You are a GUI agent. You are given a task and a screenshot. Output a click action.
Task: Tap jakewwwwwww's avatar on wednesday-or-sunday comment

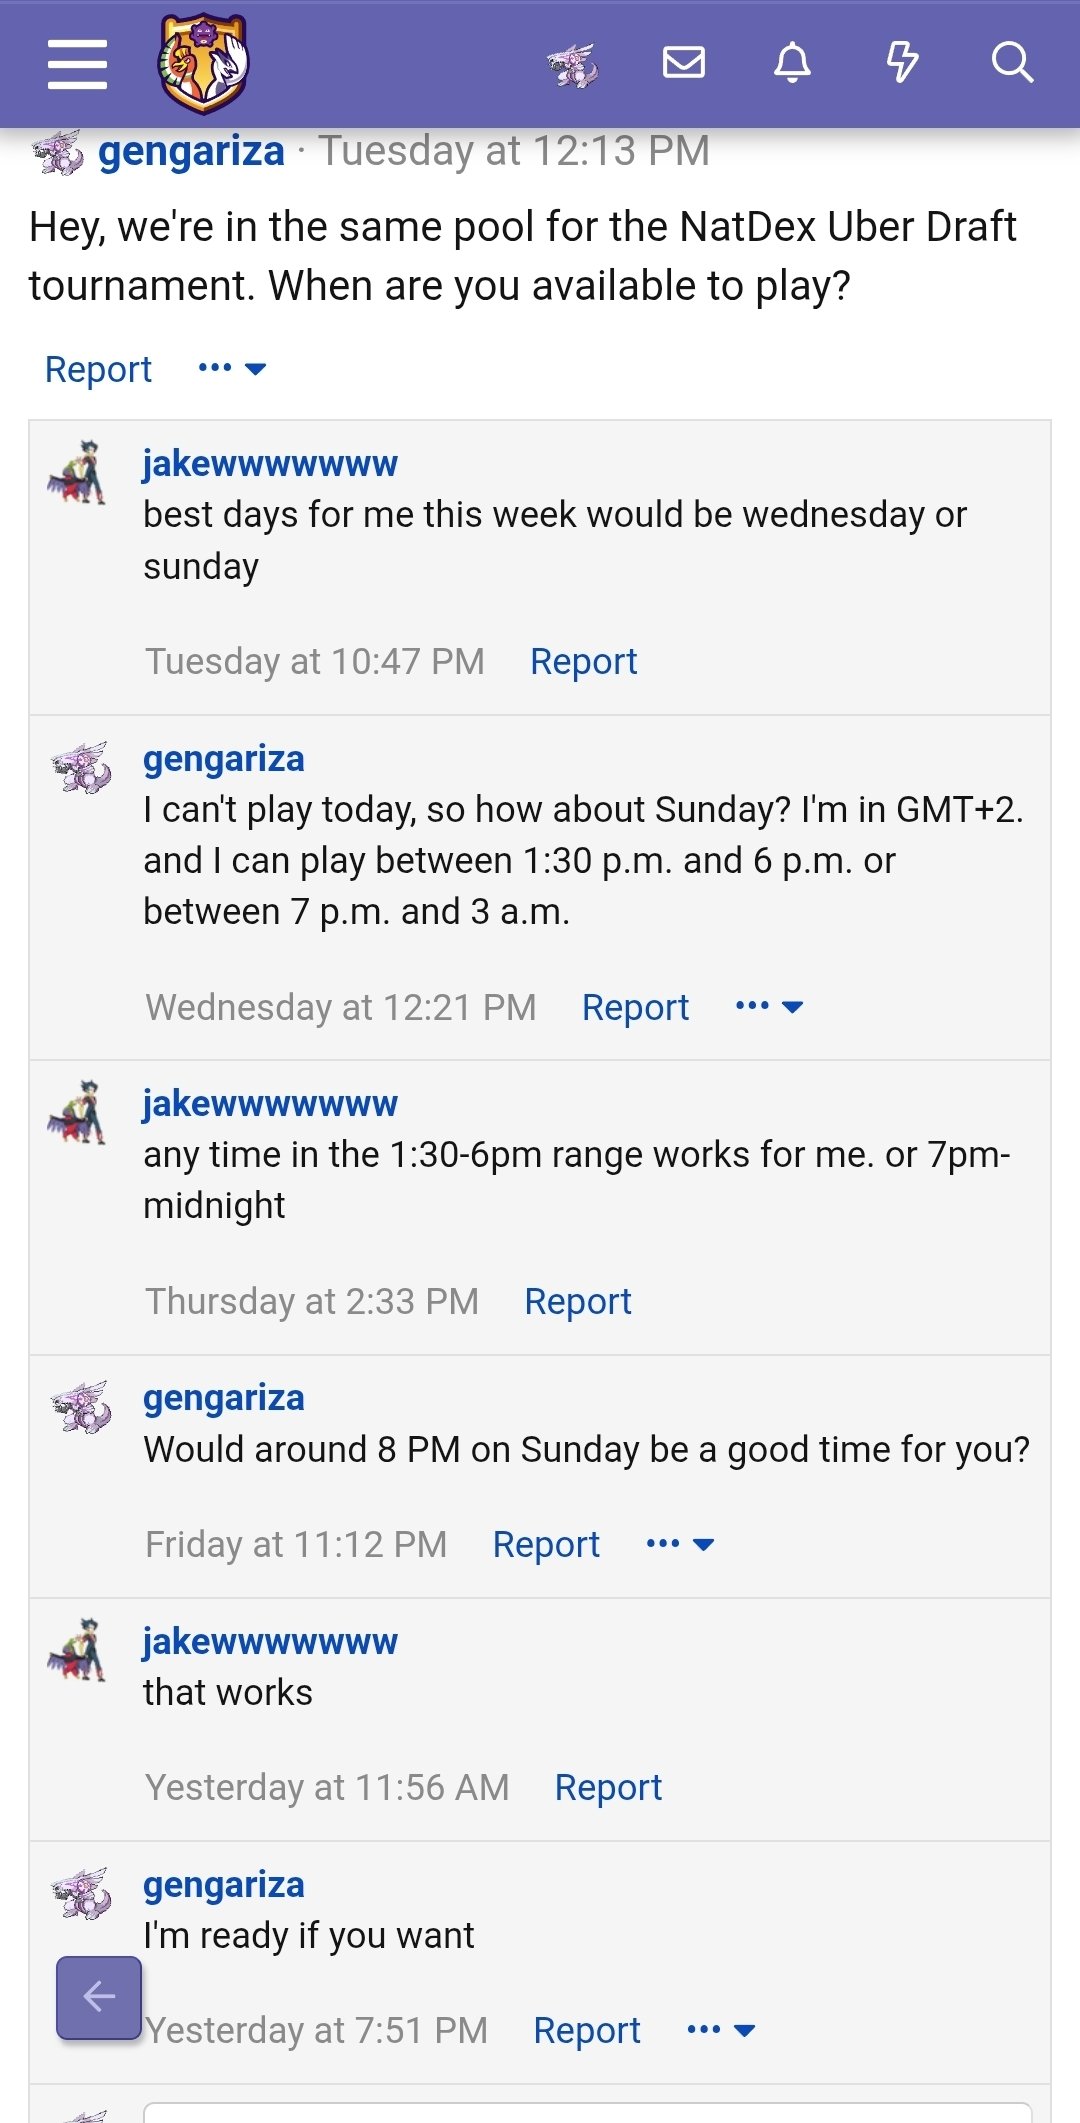click(x=77, y=472)
